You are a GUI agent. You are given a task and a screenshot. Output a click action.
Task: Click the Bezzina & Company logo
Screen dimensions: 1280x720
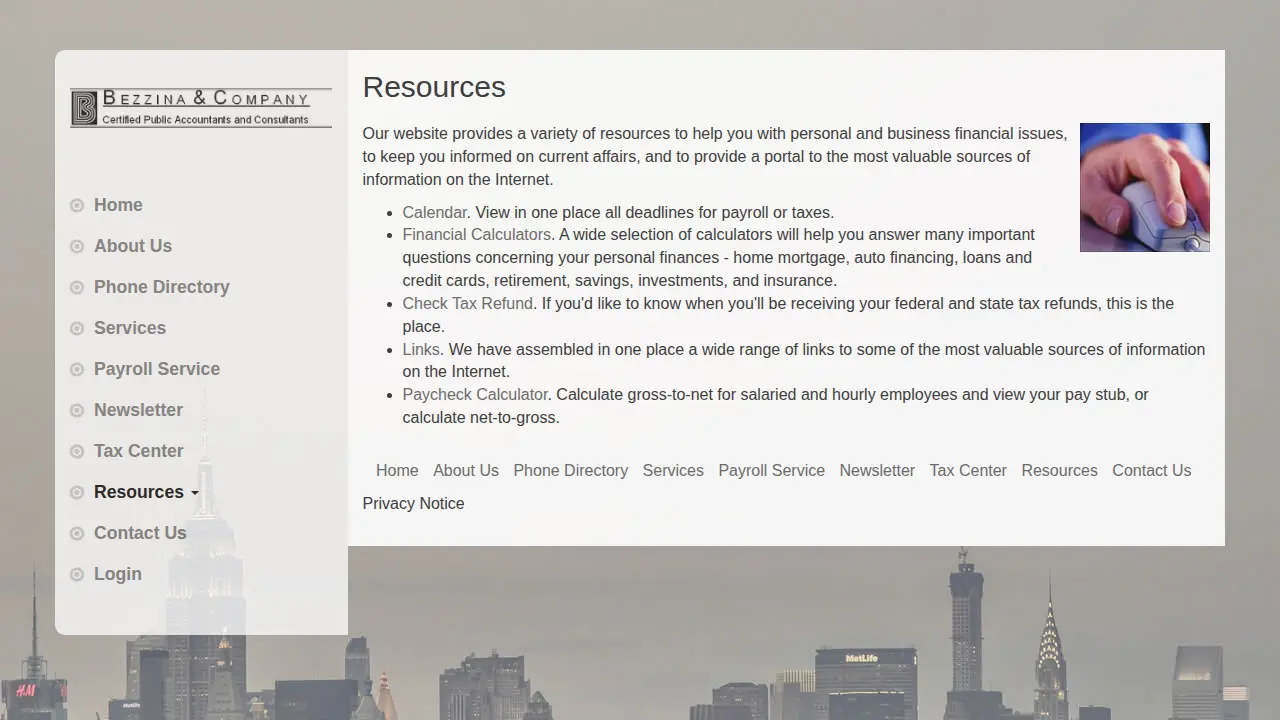[x=201, y=108]
